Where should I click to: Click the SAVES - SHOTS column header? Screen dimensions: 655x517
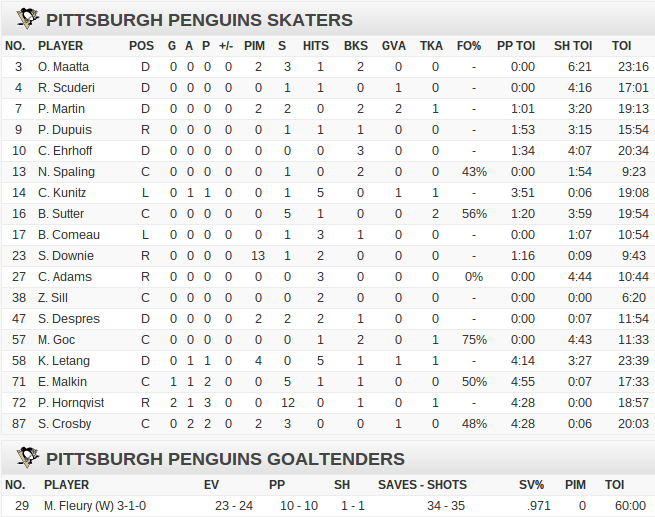click(x=422, y=485)
